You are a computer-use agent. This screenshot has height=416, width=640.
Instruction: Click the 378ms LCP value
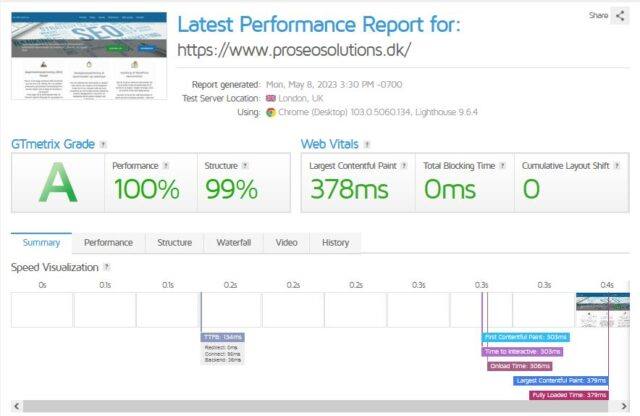[x=349, y=189]
